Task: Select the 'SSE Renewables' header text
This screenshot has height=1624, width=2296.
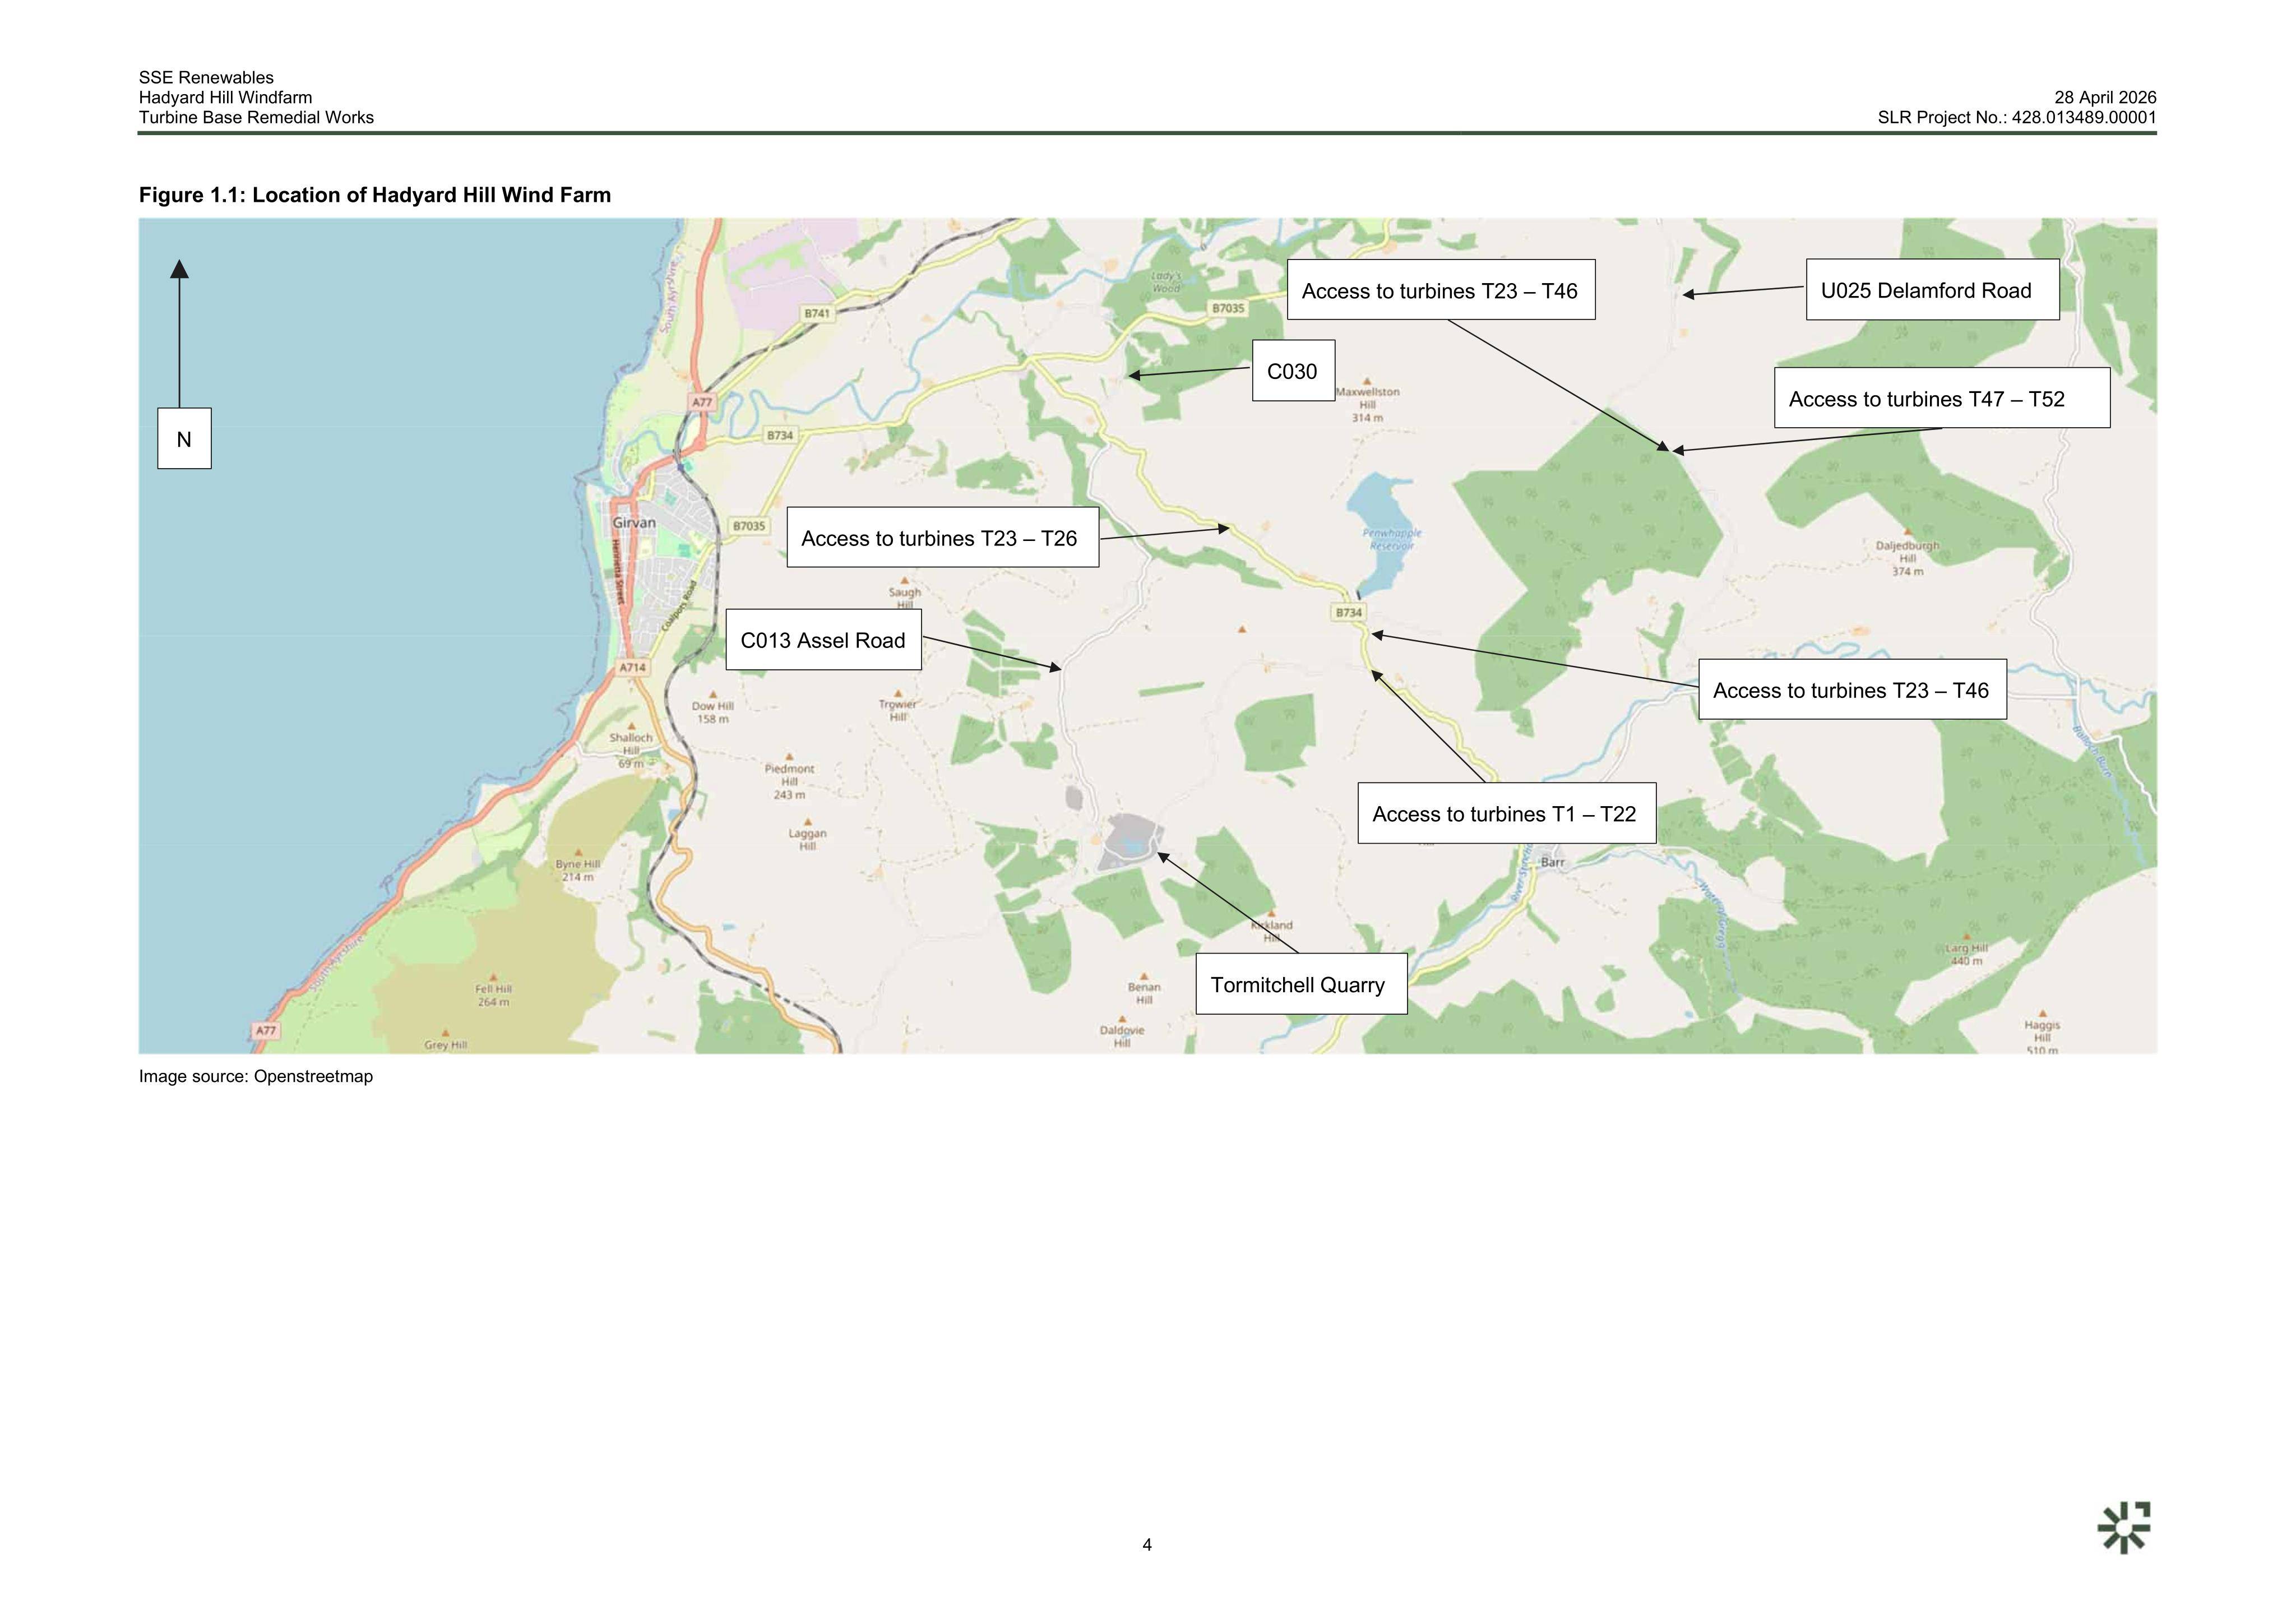Action: coord(206,78)
